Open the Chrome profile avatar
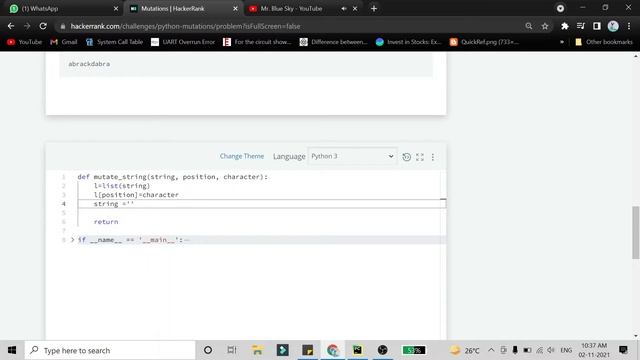The width and height of the screenshot is (640, 360). point(613,26)
